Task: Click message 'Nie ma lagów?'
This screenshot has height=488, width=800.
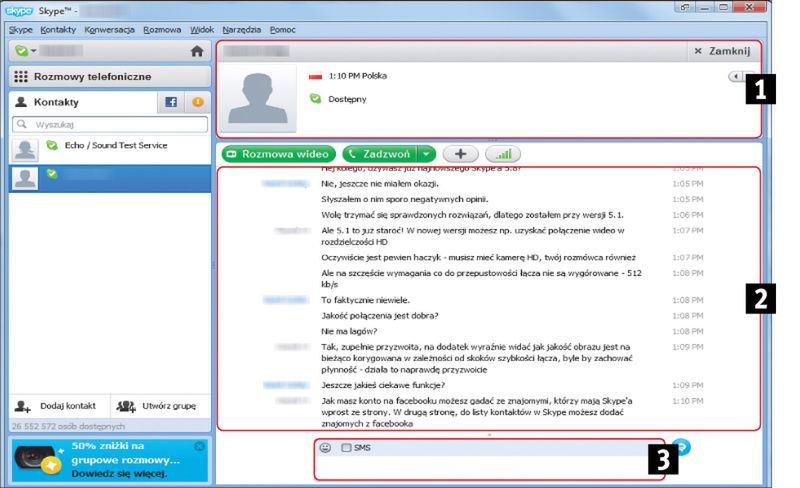Action: 349,331
